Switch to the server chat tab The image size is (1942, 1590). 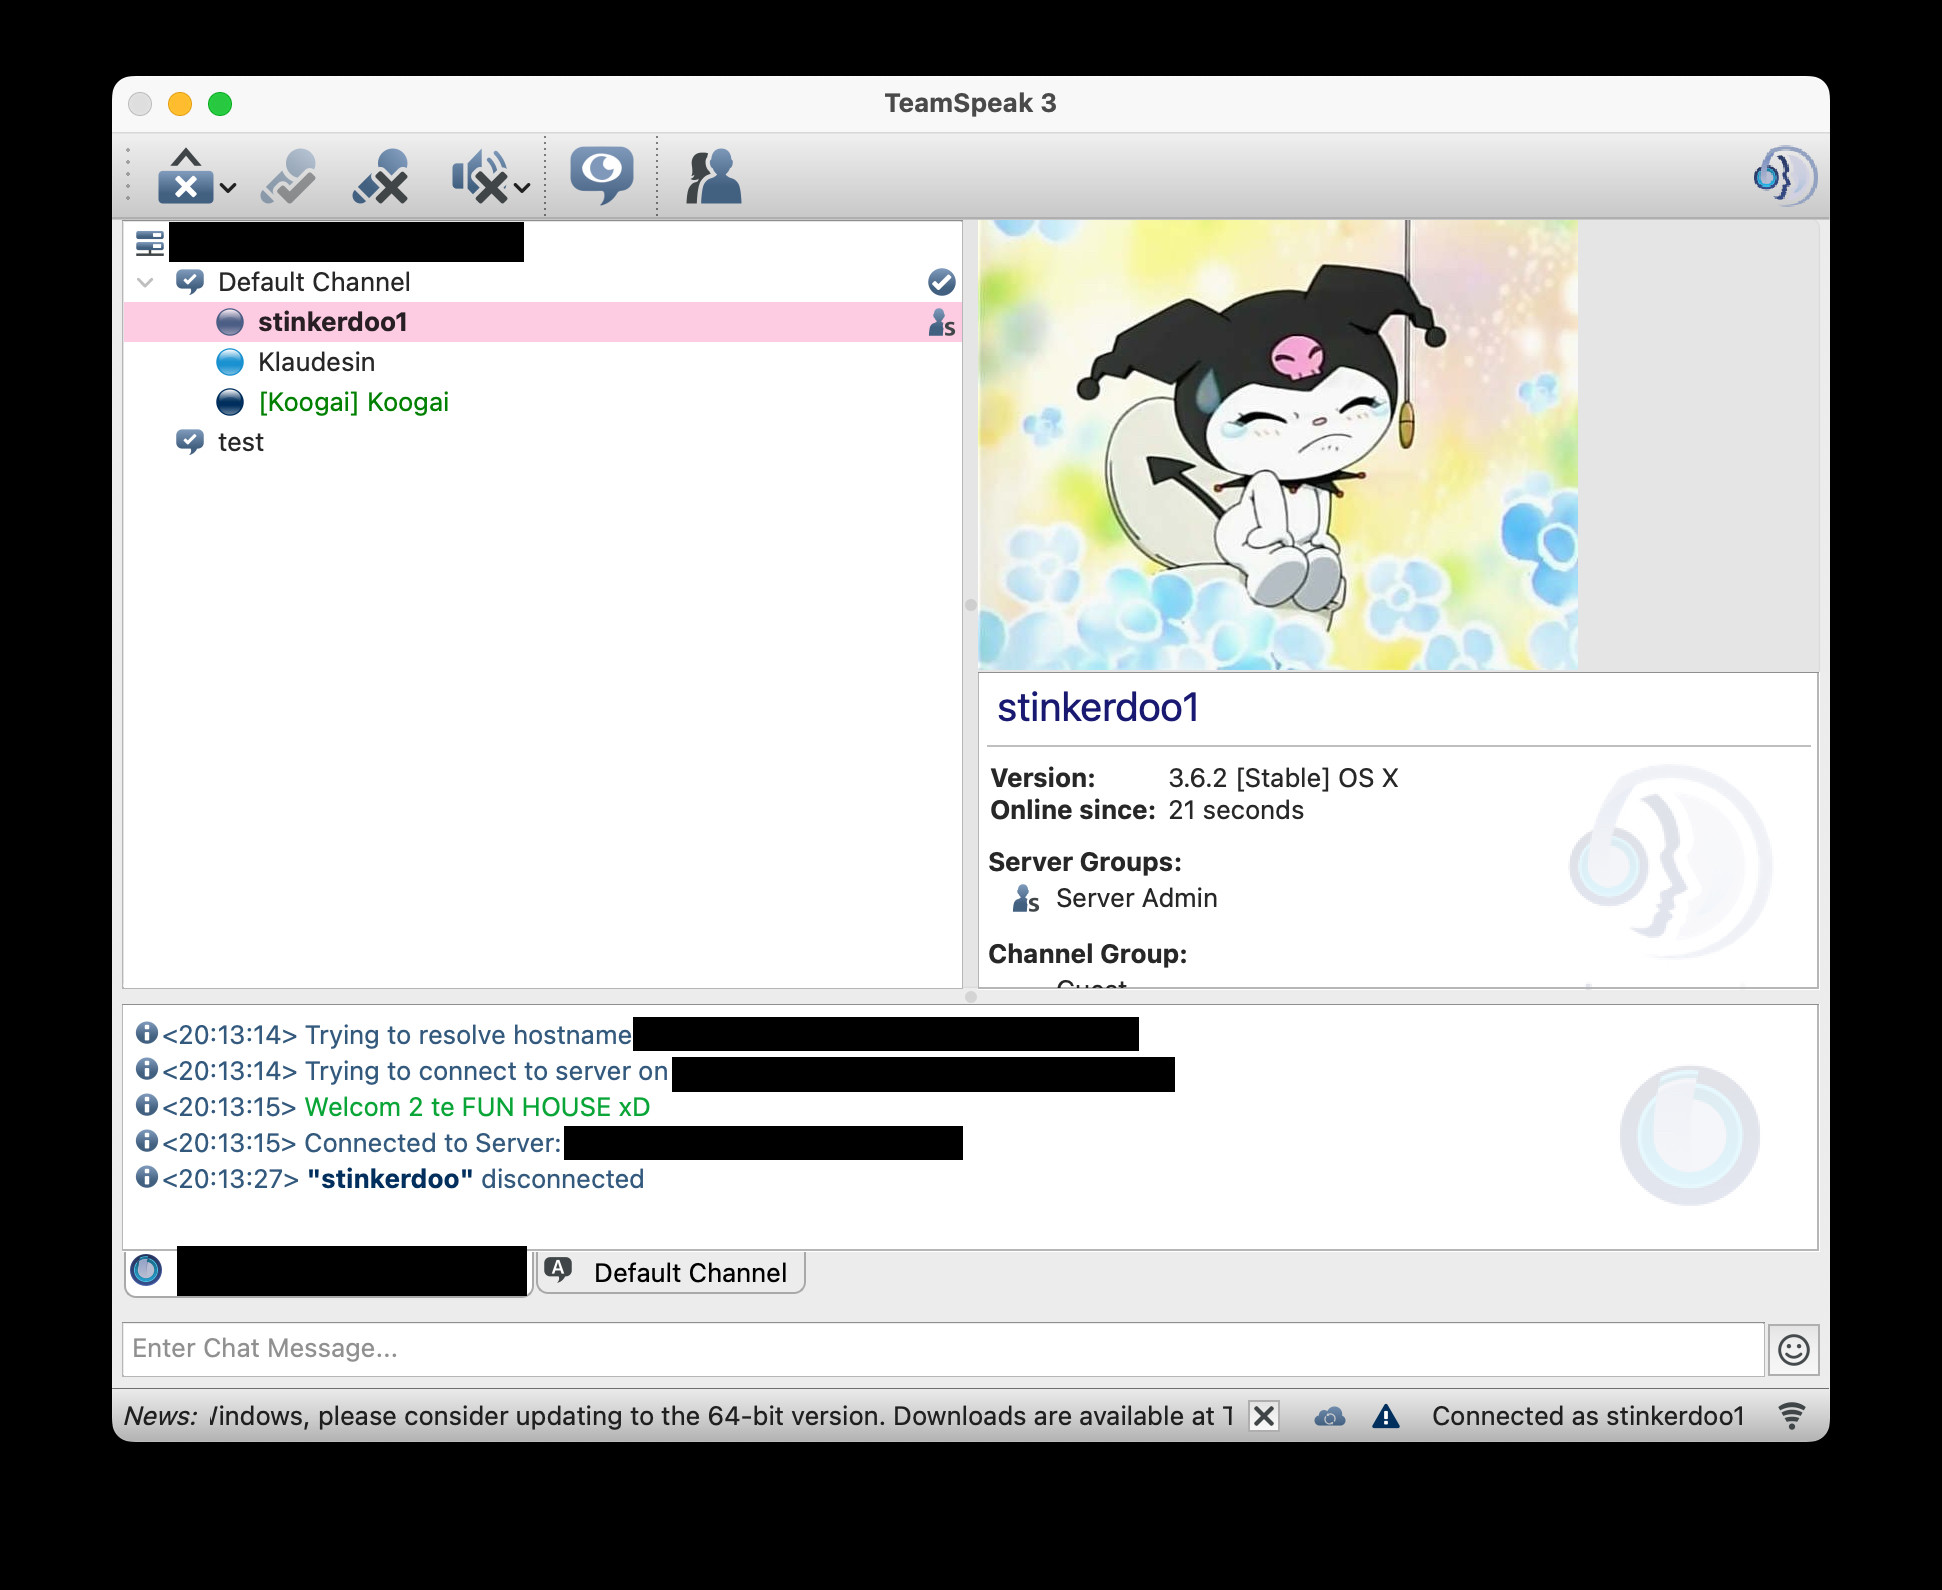(x=328, y=1272)
